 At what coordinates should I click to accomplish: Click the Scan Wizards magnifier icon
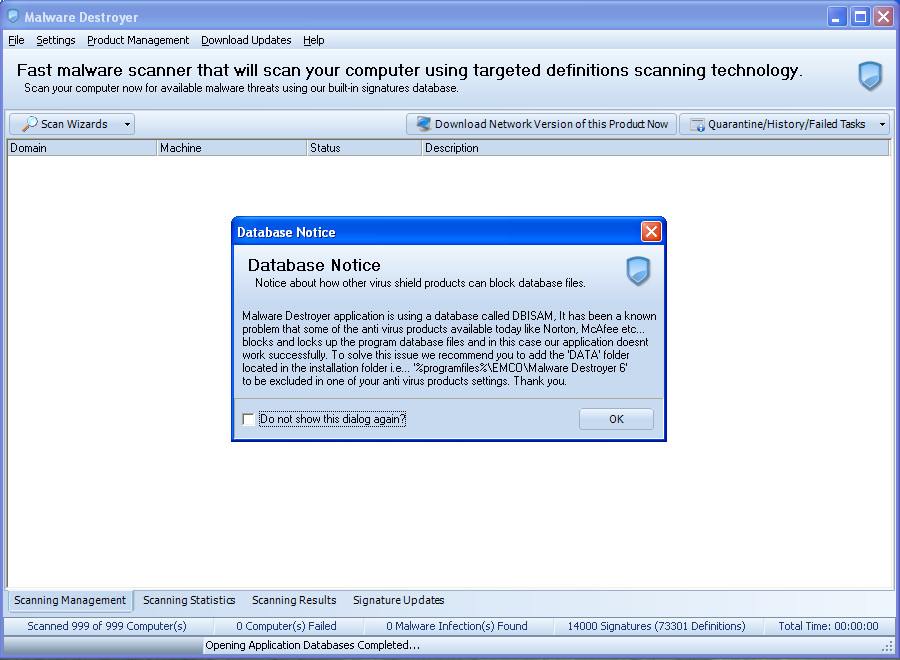coord(30,123)
